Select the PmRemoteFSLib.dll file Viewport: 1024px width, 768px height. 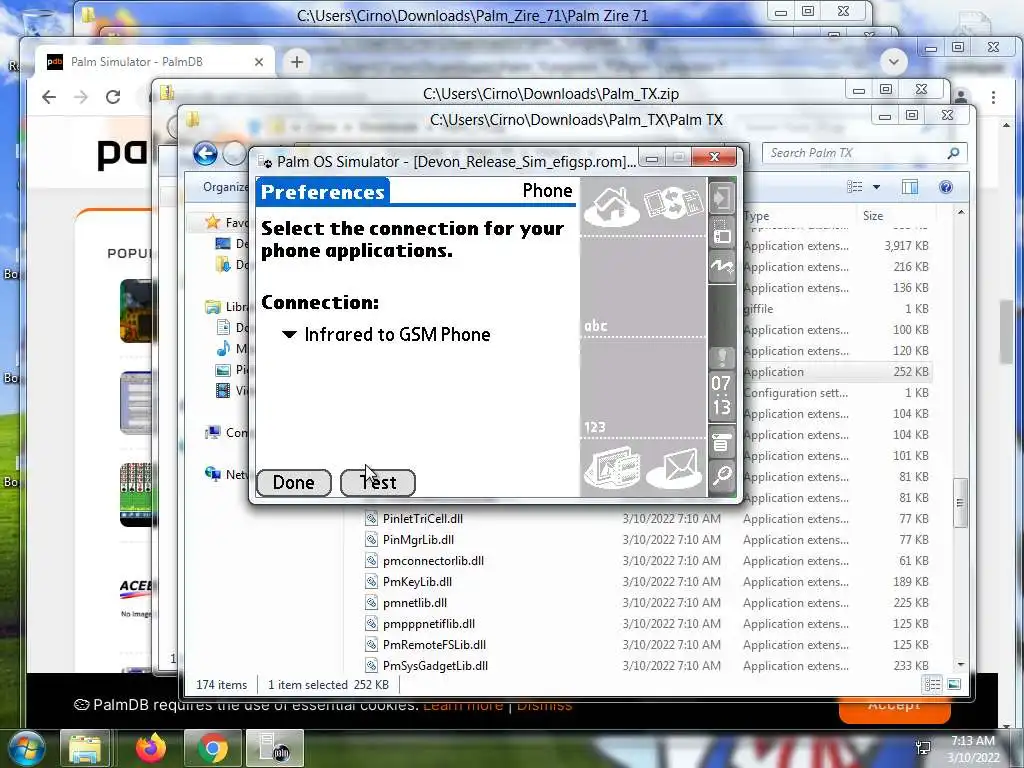pos(434,645)
